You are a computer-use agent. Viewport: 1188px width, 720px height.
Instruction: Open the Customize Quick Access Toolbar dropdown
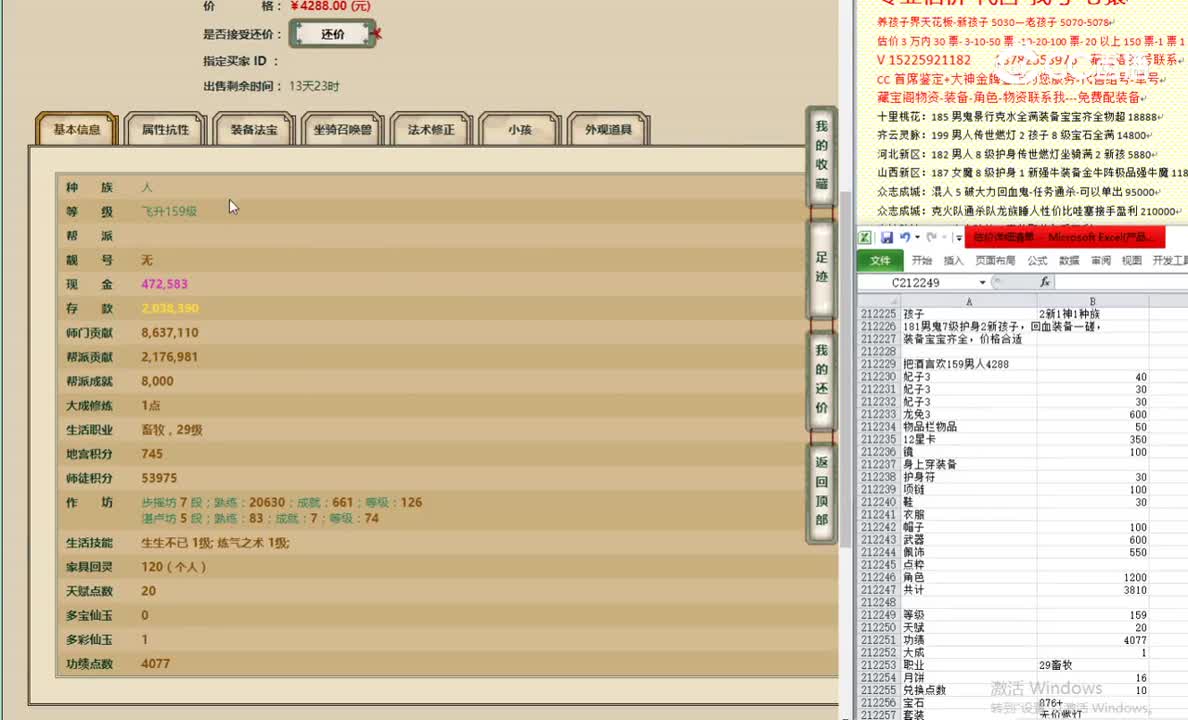pos(958,238)
